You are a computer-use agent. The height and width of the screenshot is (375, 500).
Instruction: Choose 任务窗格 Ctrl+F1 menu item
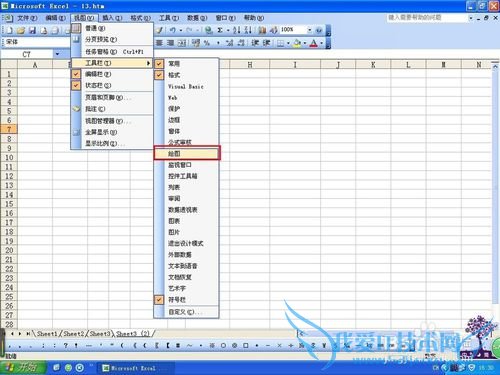point(112,52)
